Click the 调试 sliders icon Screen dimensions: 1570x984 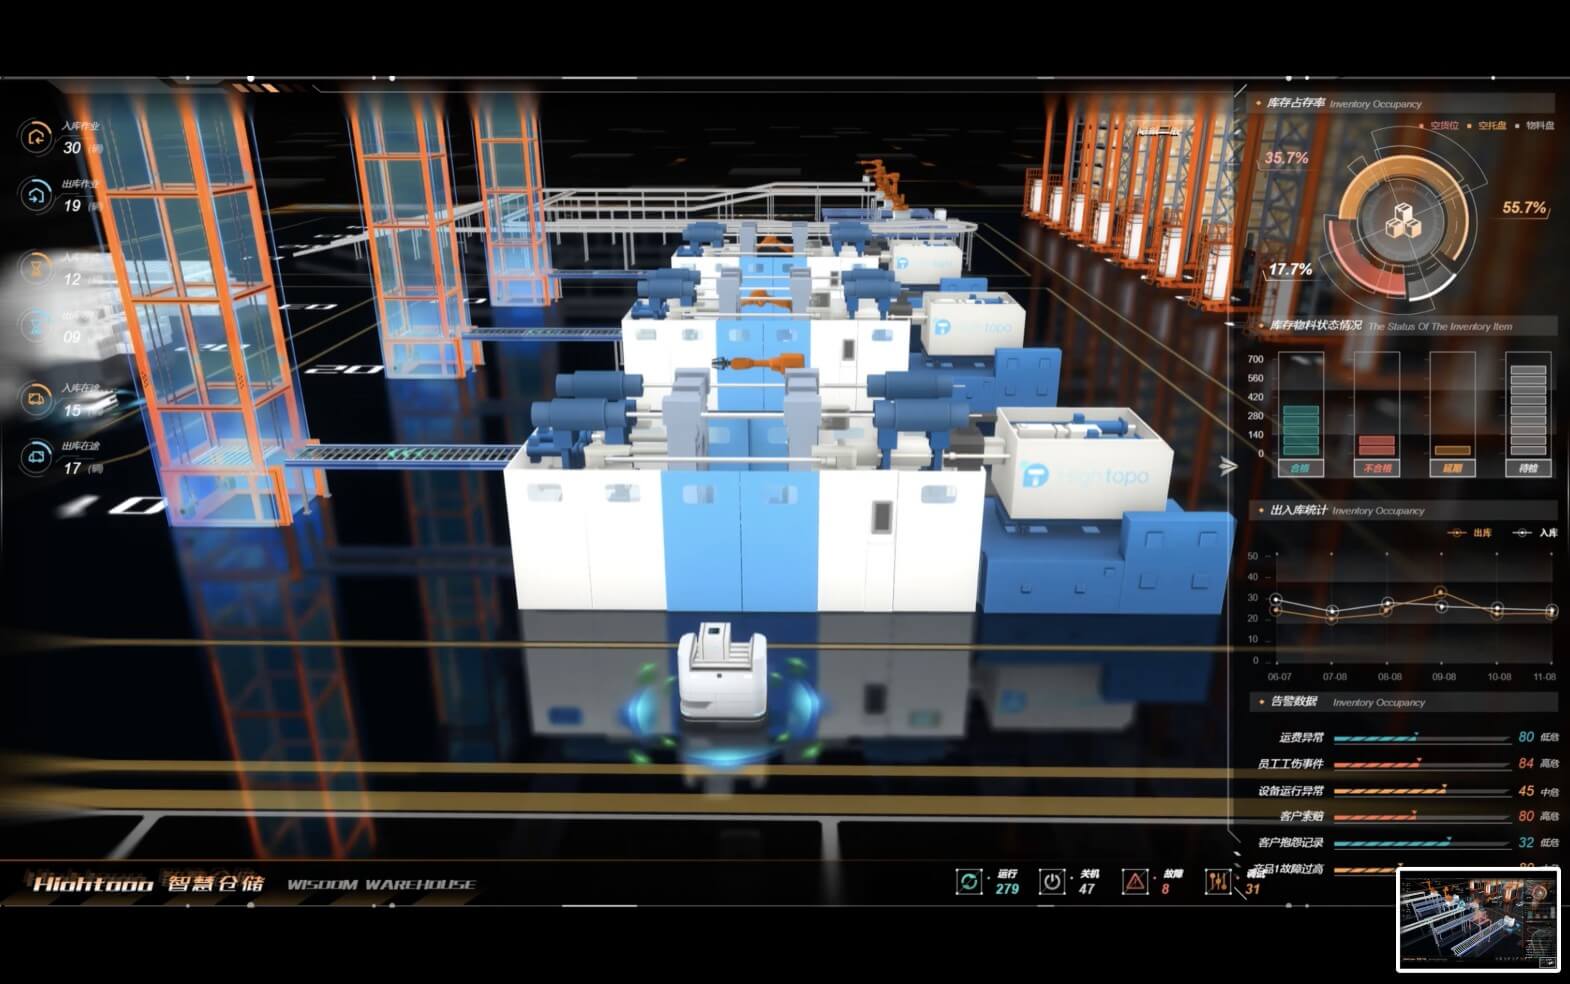(1218, 881)
